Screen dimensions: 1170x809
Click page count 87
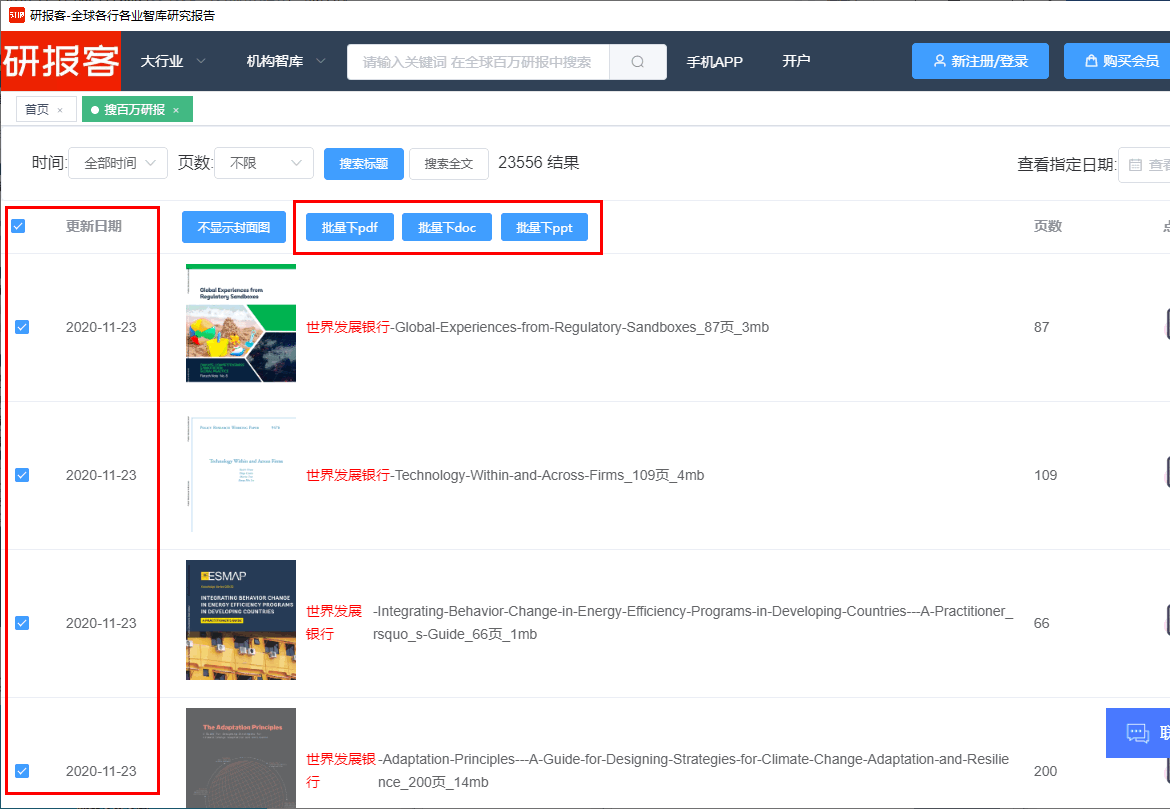1042,327
